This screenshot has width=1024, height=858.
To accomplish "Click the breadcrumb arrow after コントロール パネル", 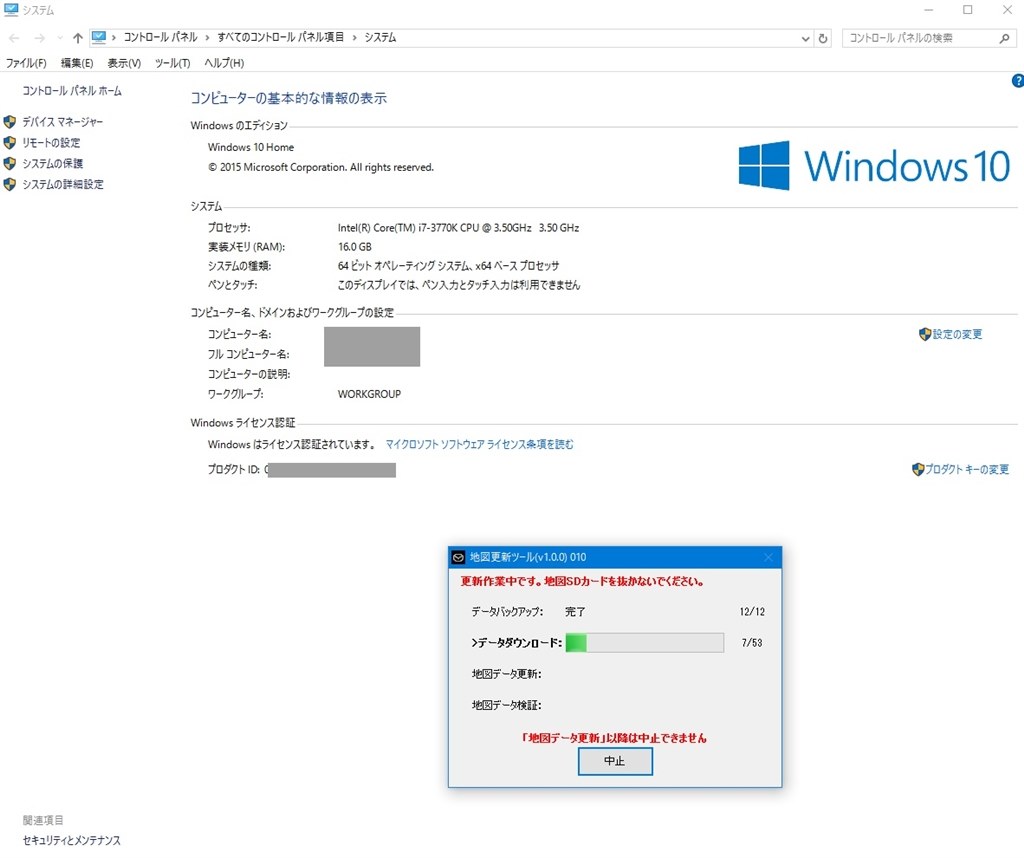I will tap(207, 38).
